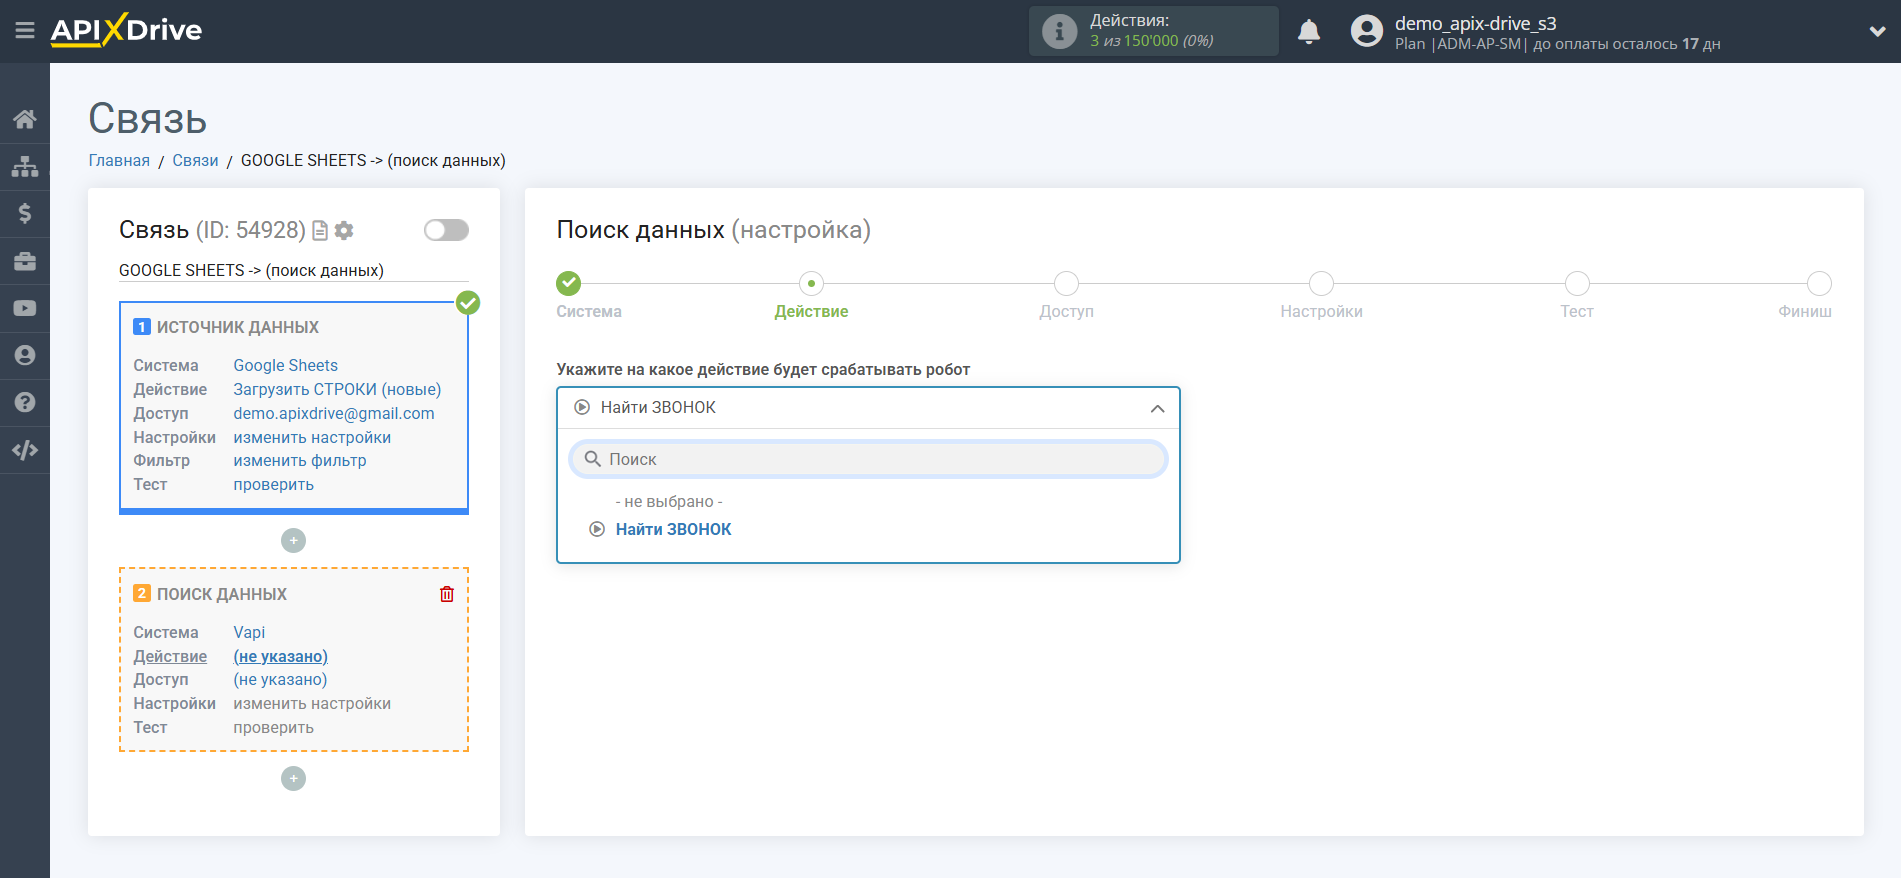
Task: Go to the Настройки step
Action: (x=1321, y=284)
